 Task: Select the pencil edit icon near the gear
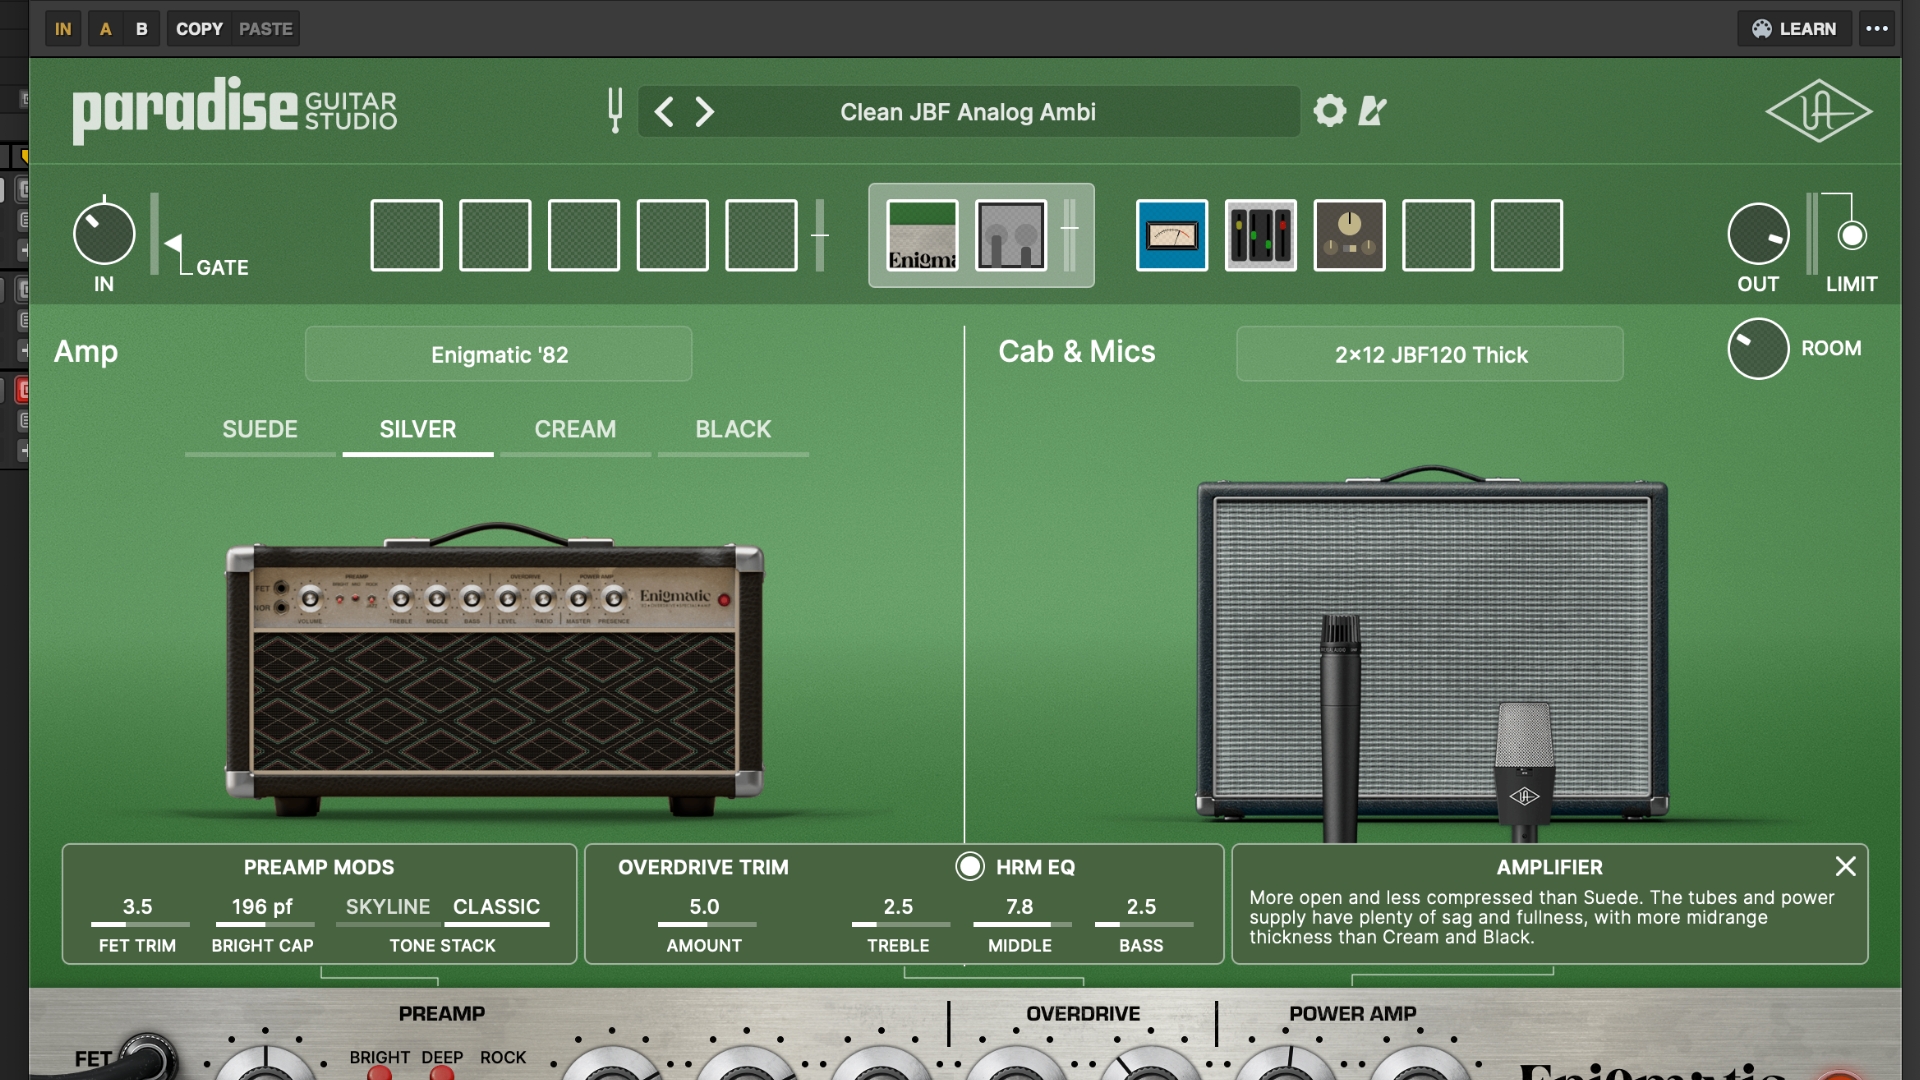(x=1372, y=111)
